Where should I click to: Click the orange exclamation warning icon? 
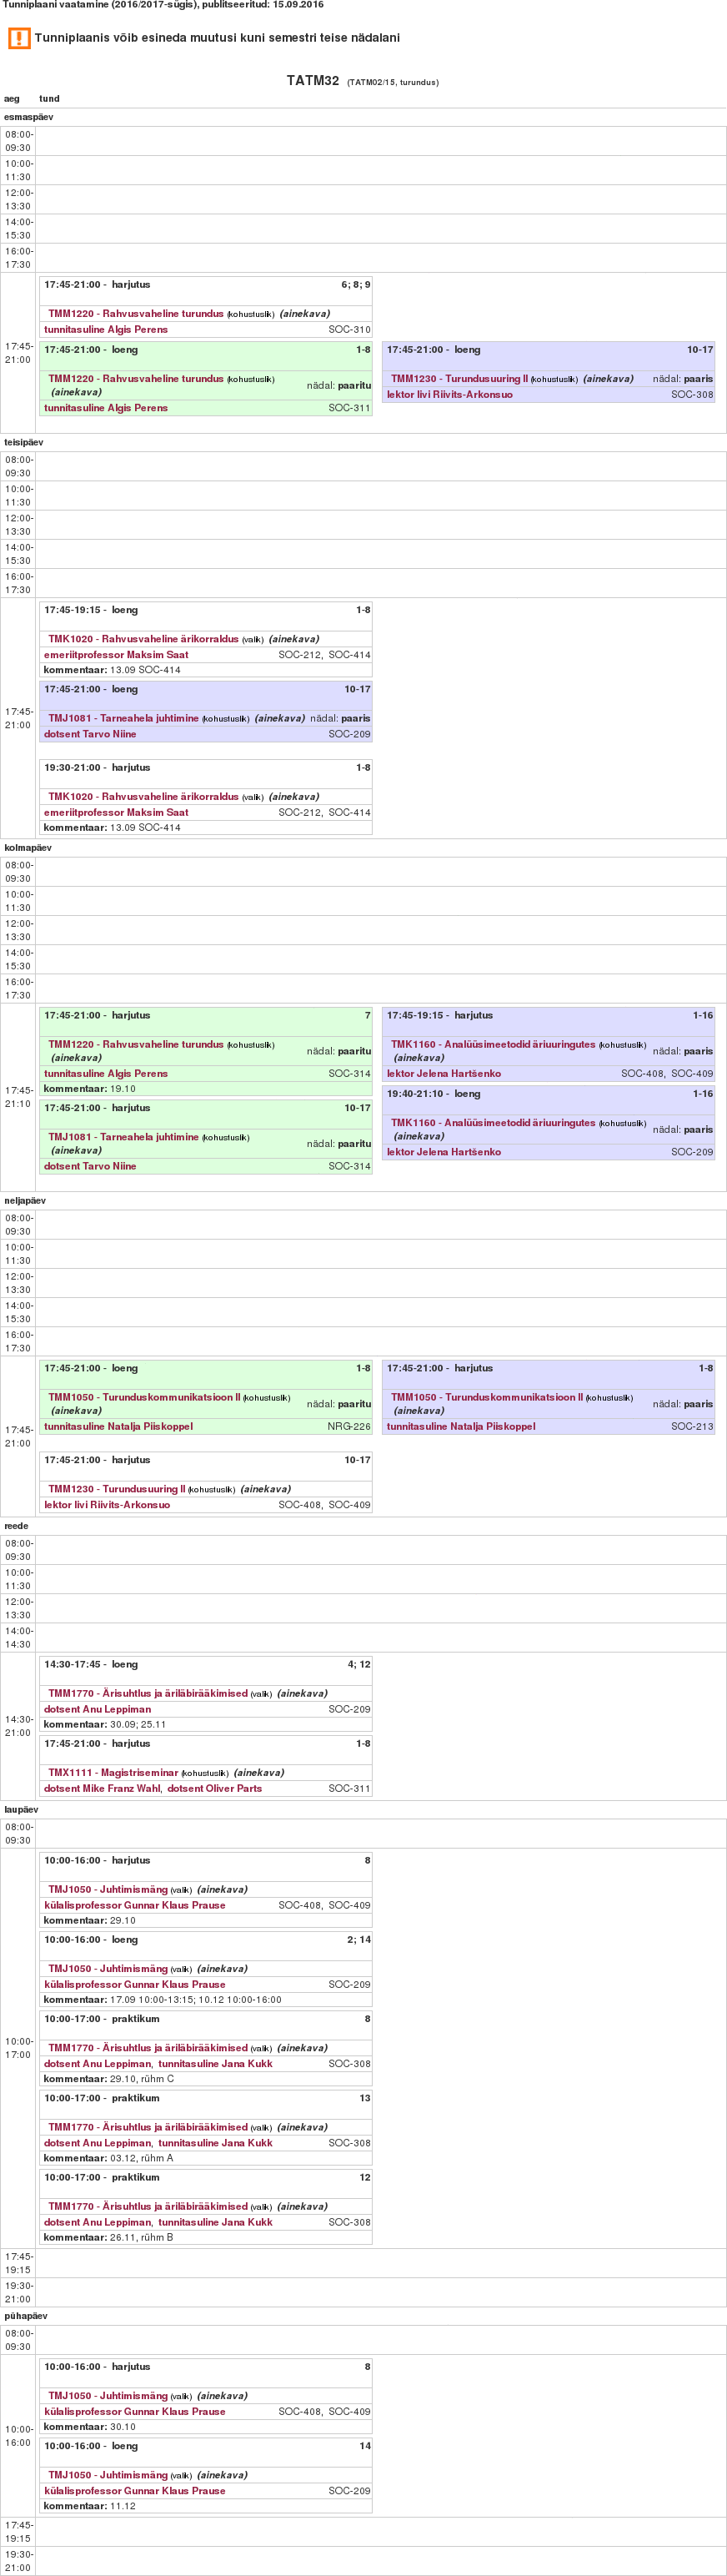(x=19, y=38)
